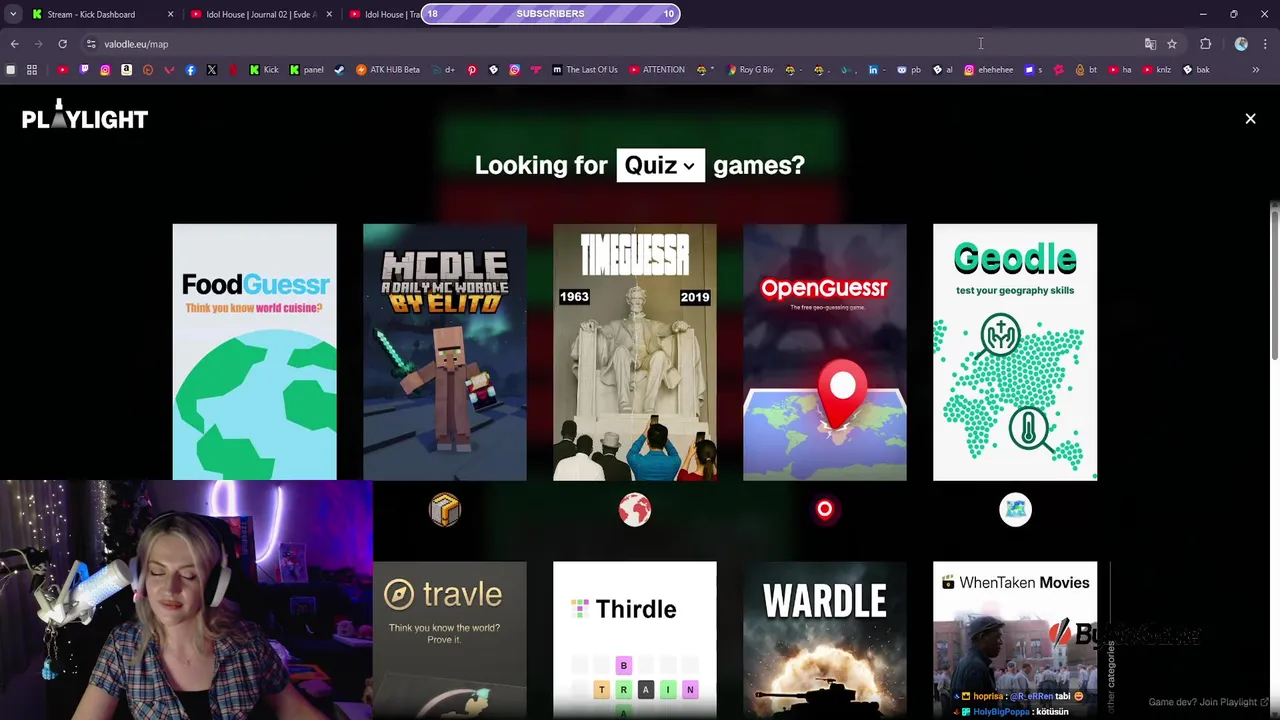Open the X (Twitter) bookmark icon
The image size is (1280, 720).
point(212,70)
